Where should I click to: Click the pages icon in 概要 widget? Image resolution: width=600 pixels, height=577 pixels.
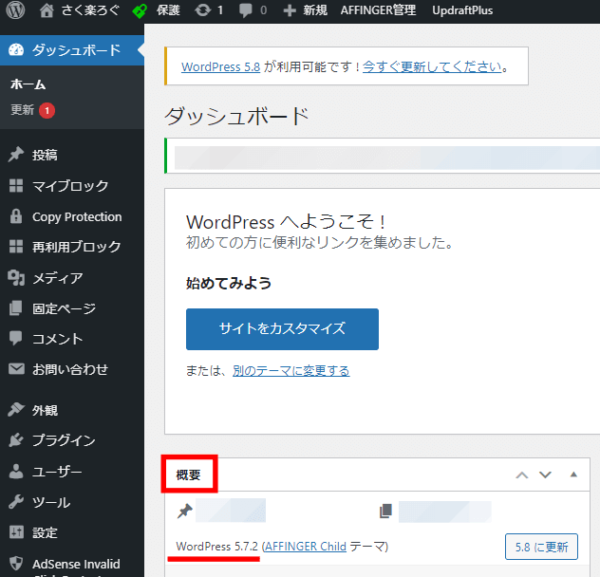pyautogui.click(x=386, y=511)
